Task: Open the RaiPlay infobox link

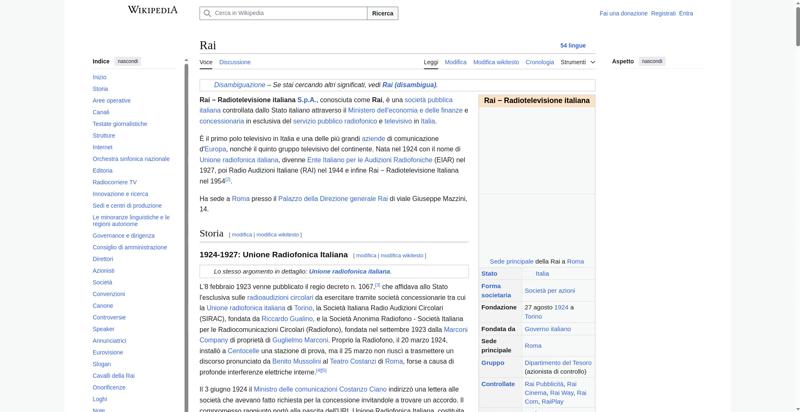Action: coord(553,402)
